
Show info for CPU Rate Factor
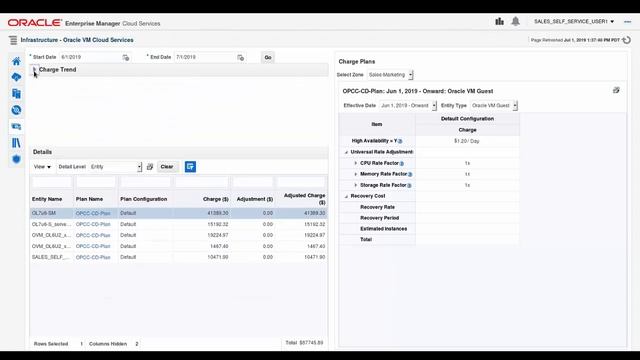(402, 163)
